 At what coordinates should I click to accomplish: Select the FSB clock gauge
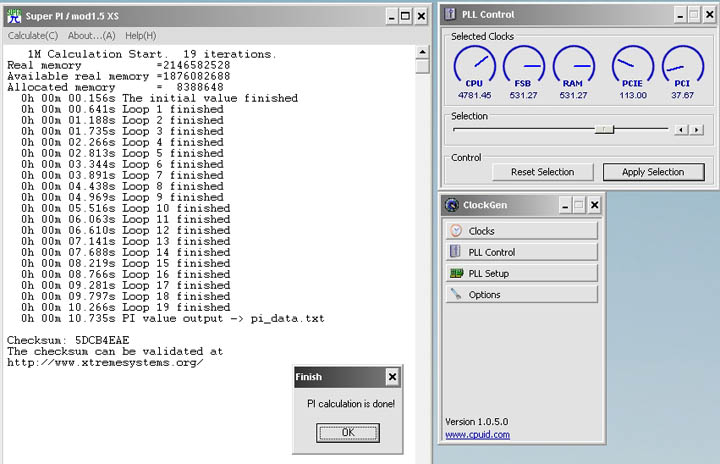coord(523,67)
